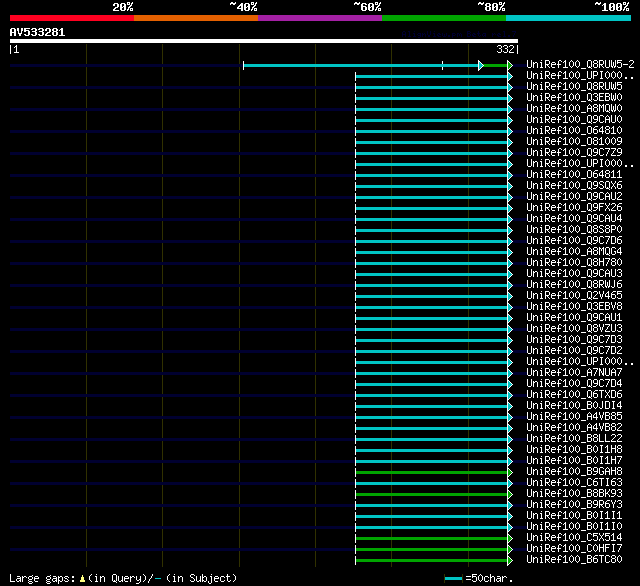Select label UniRef100_Q9CAU2

pyautogui.click(x=574, y=196)
